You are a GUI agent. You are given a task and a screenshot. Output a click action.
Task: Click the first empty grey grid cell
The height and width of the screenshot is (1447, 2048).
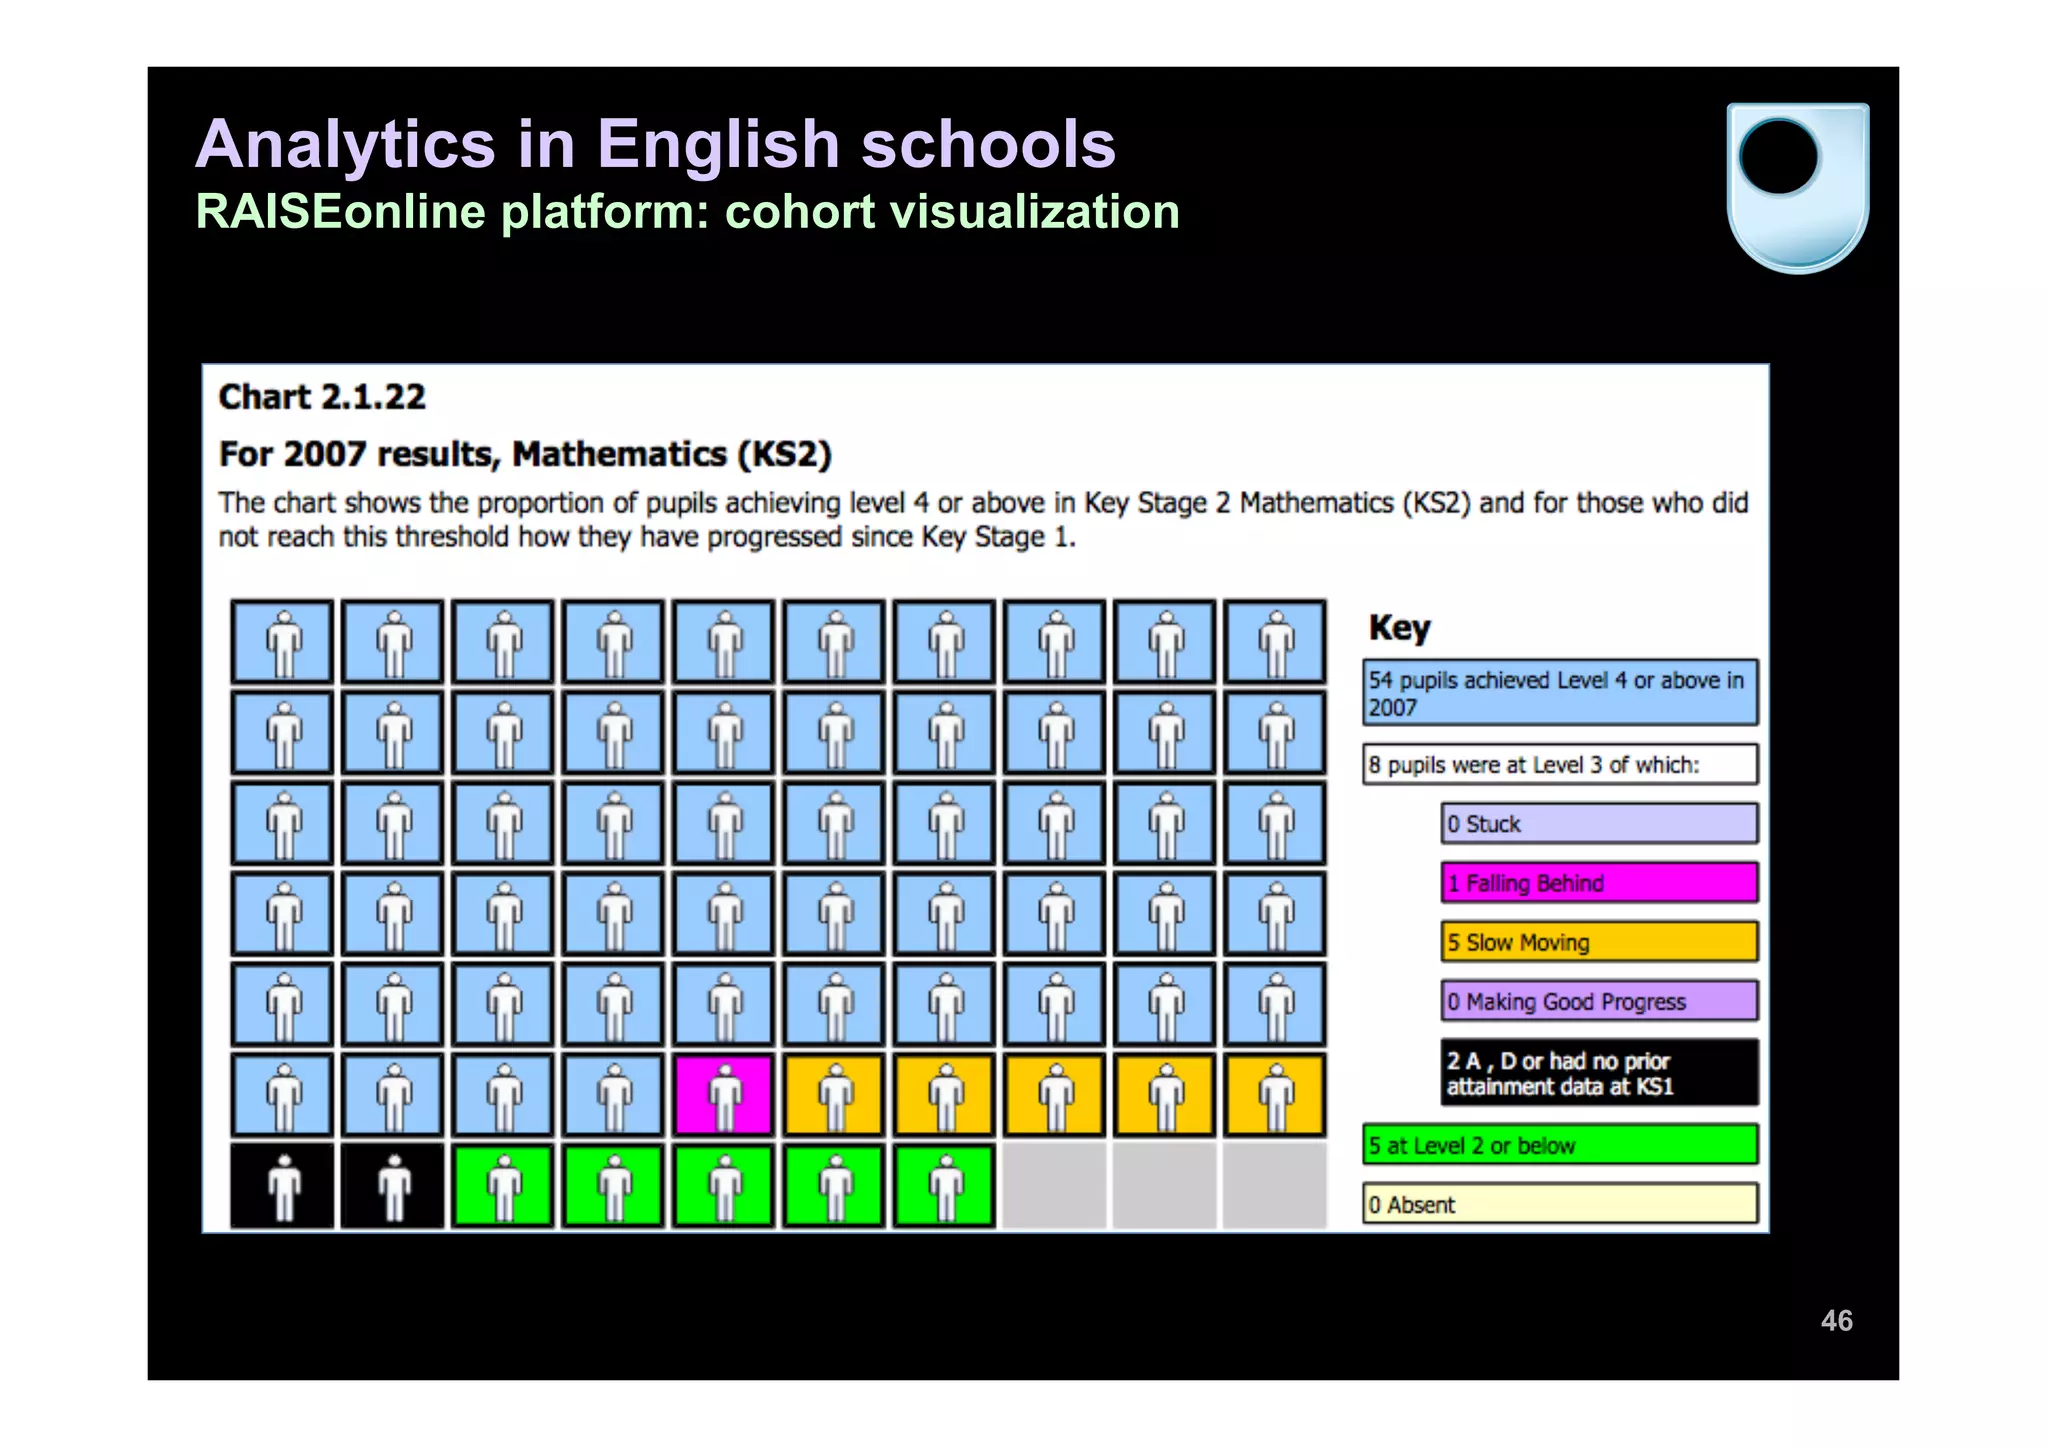coord(1054,1186)
